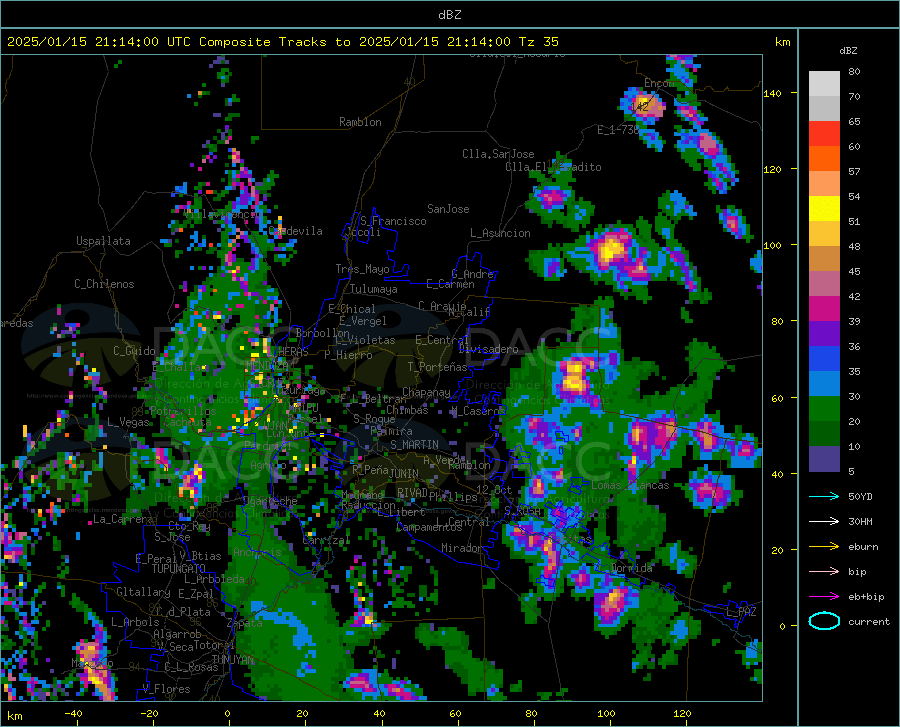Click the red 65 dBZ color swatch
The image size is (900, 727).
point(824,134)
